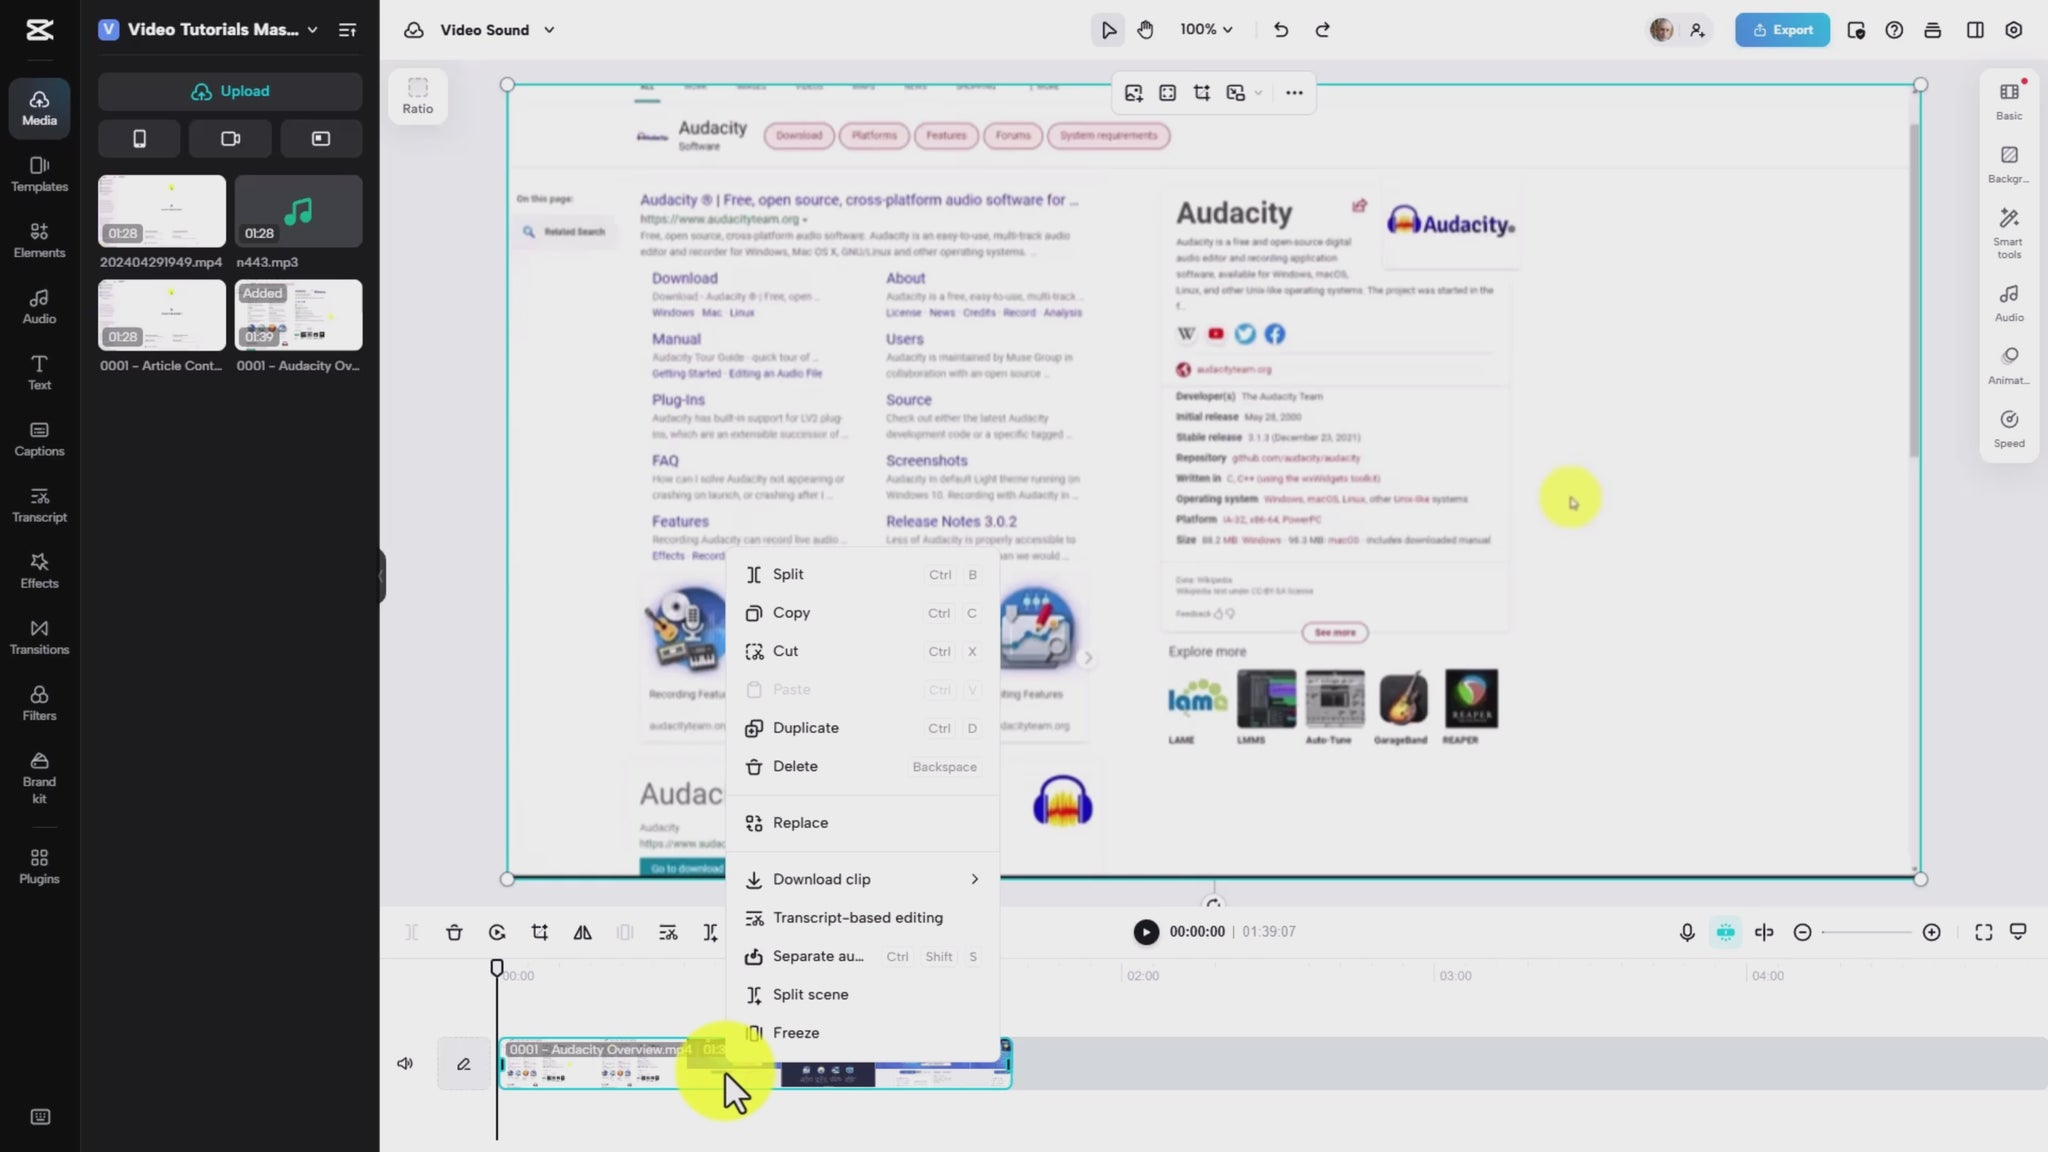Click the Export button

[x=1782, y=30]
